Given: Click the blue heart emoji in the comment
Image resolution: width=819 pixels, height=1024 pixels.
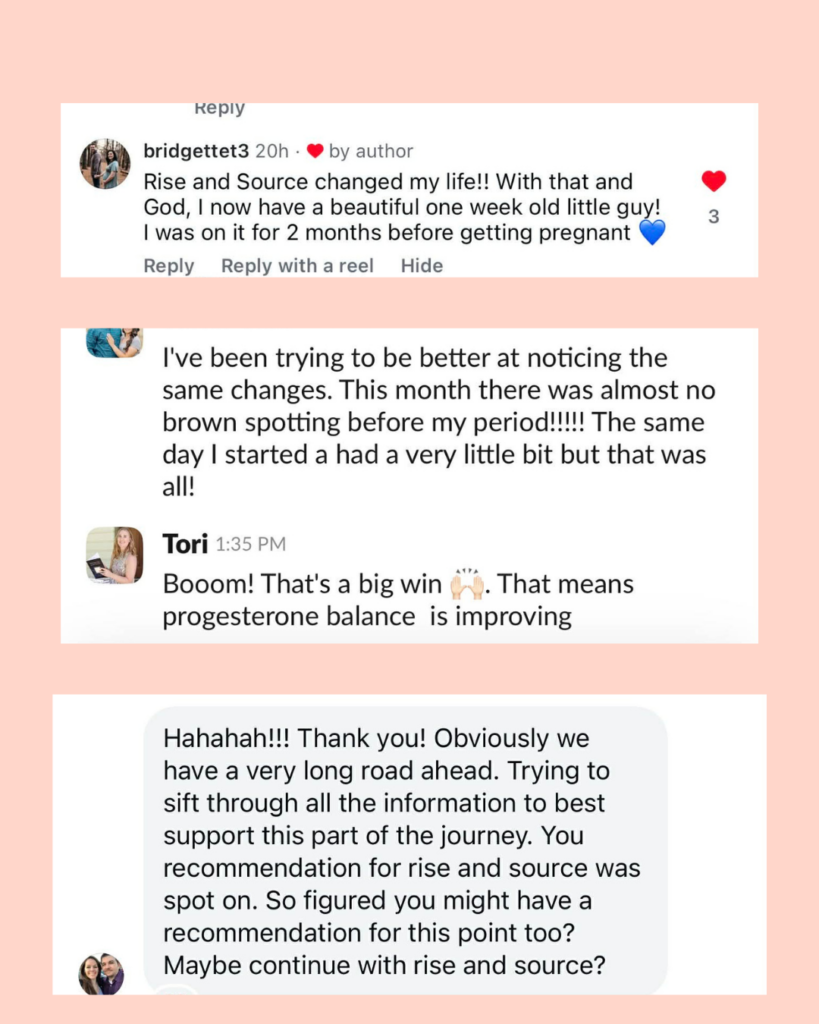Looking at the screenshot, I should tap(652, 232).
